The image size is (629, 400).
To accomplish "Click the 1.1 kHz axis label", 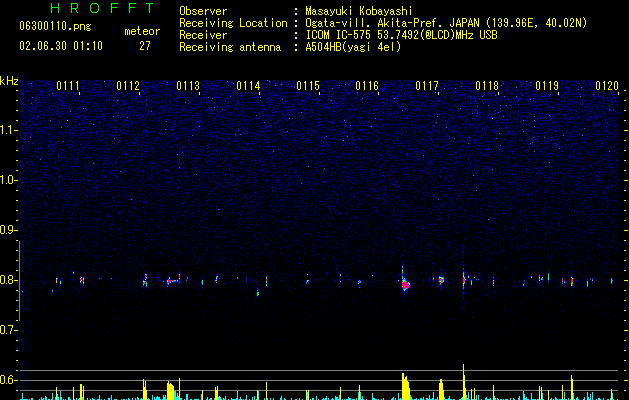I will (8, 130).
